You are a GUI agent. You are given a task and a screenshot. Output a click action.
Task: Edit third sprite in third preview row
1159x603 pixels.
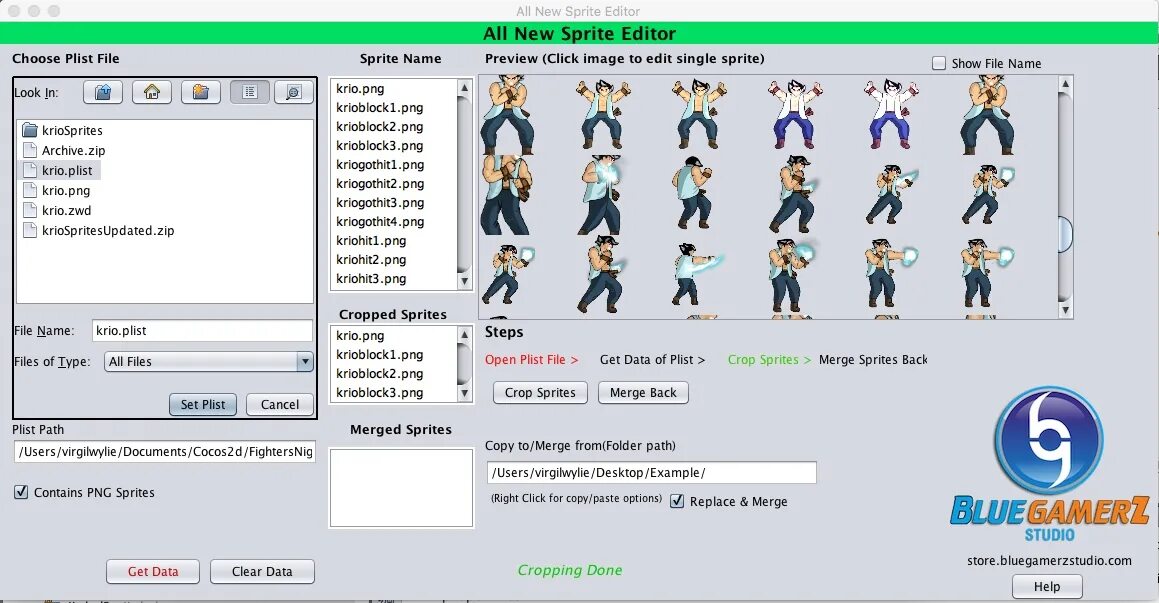(697, 275)
